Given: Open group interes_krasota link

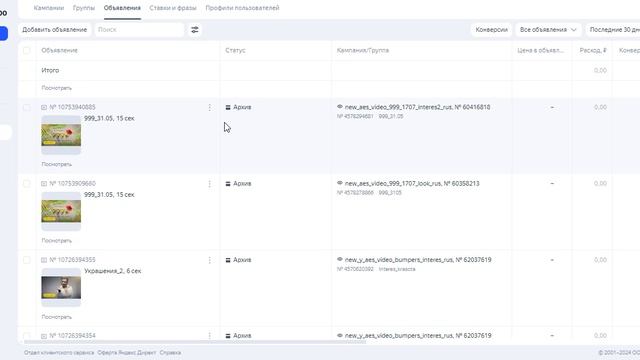Looking at the screenshot, I should [x=397, y=269].
